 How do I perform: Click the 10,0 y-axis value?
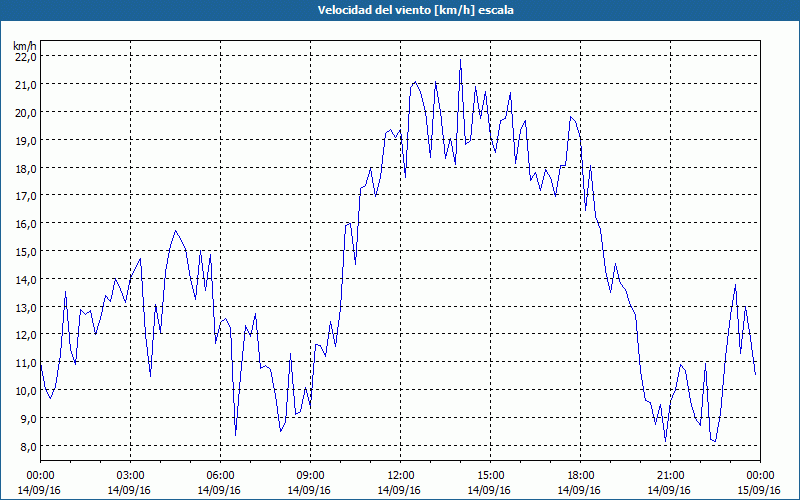(25, 391)
